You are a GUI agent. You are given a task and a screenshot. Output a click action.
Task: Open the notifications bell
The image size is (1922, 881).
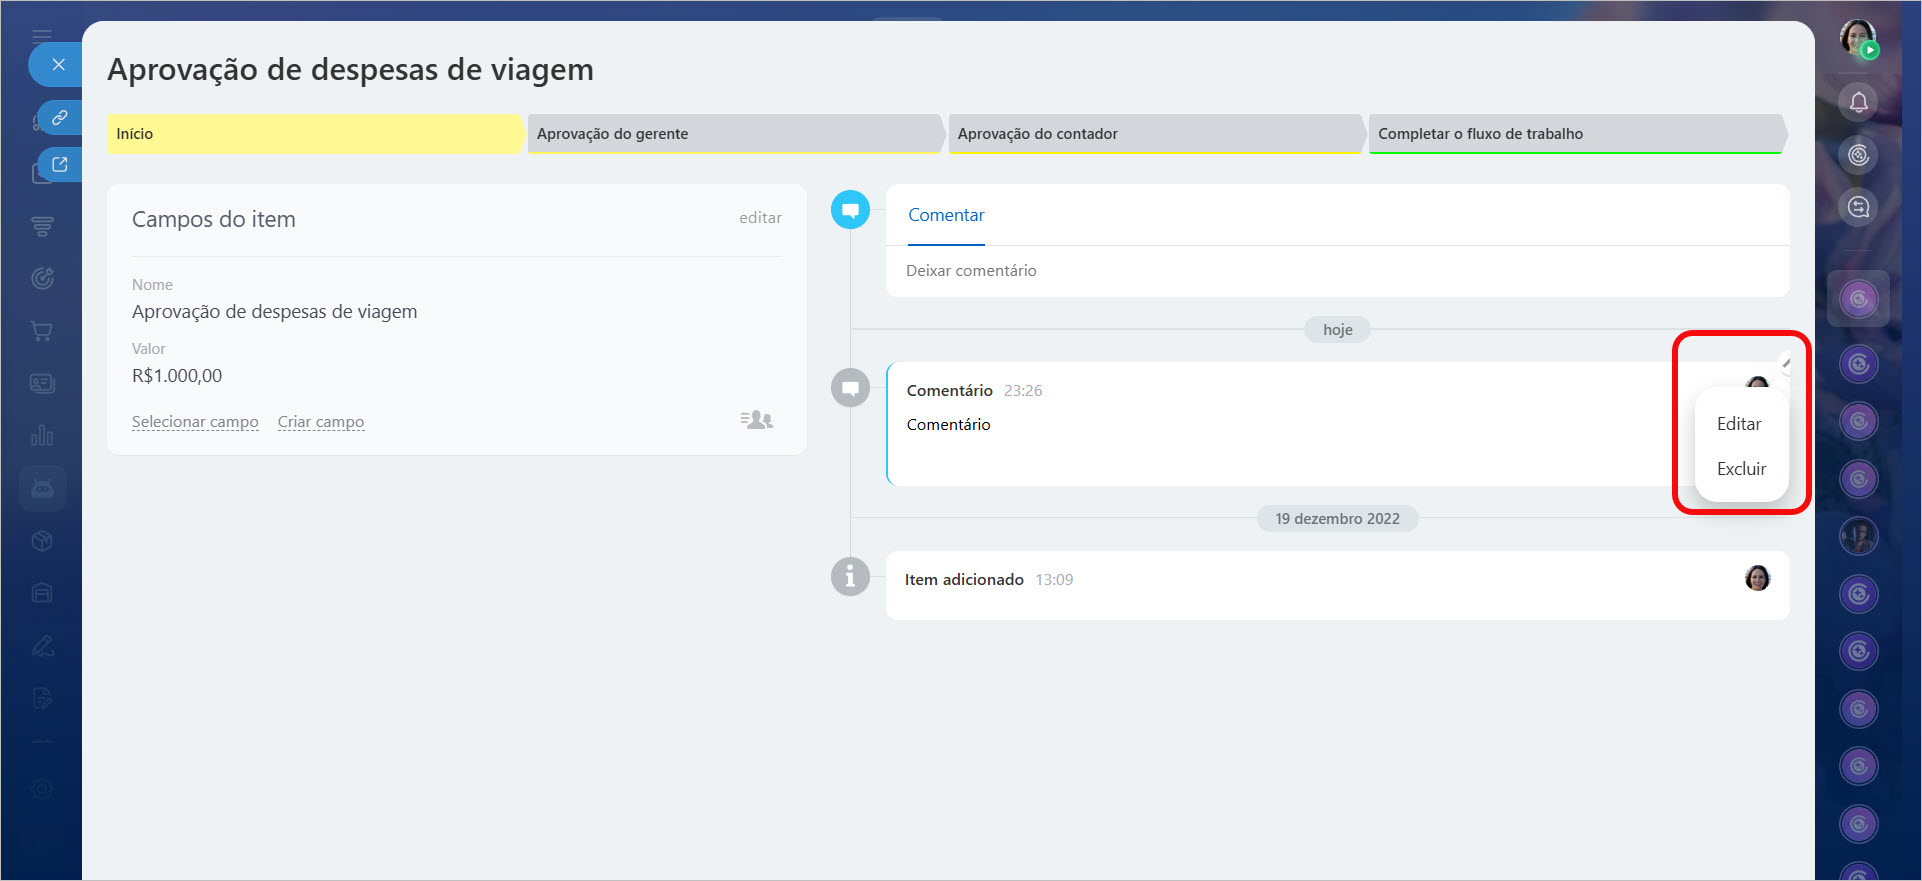pos(1858,102)
